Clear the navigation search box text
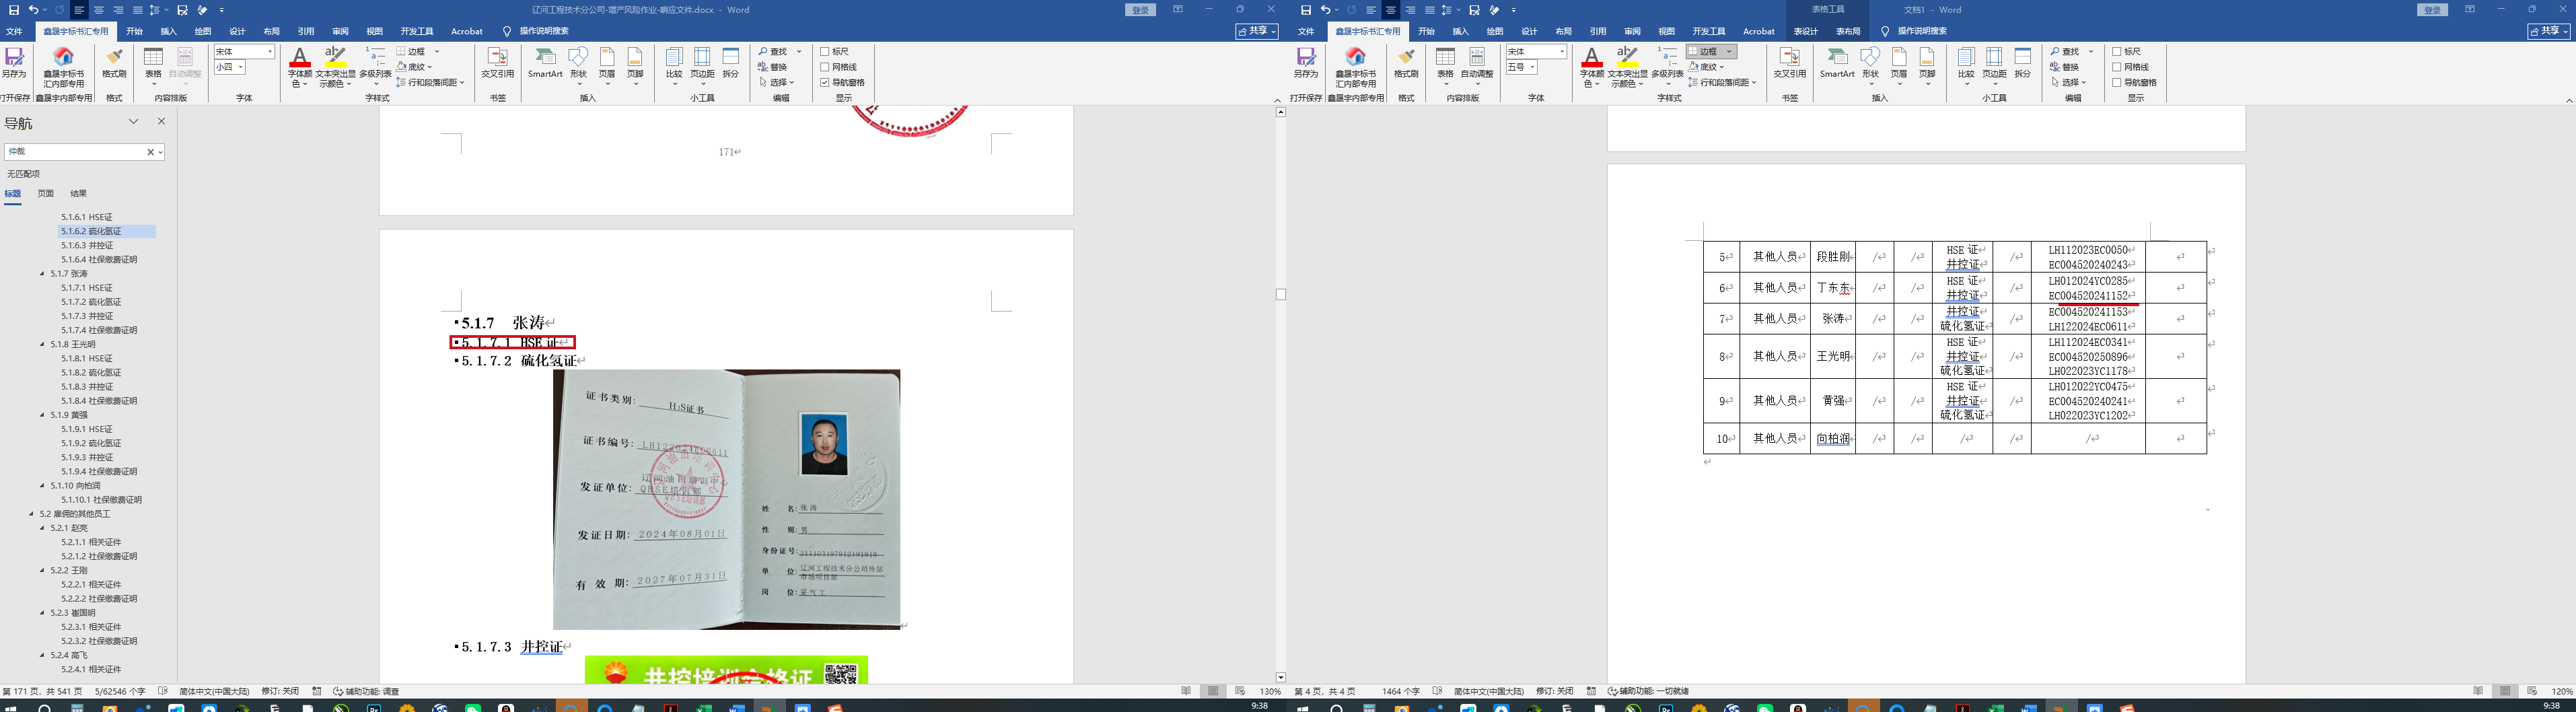Image resolution: width=2576 pixels, height=712 pixels. tap(151, 152)
